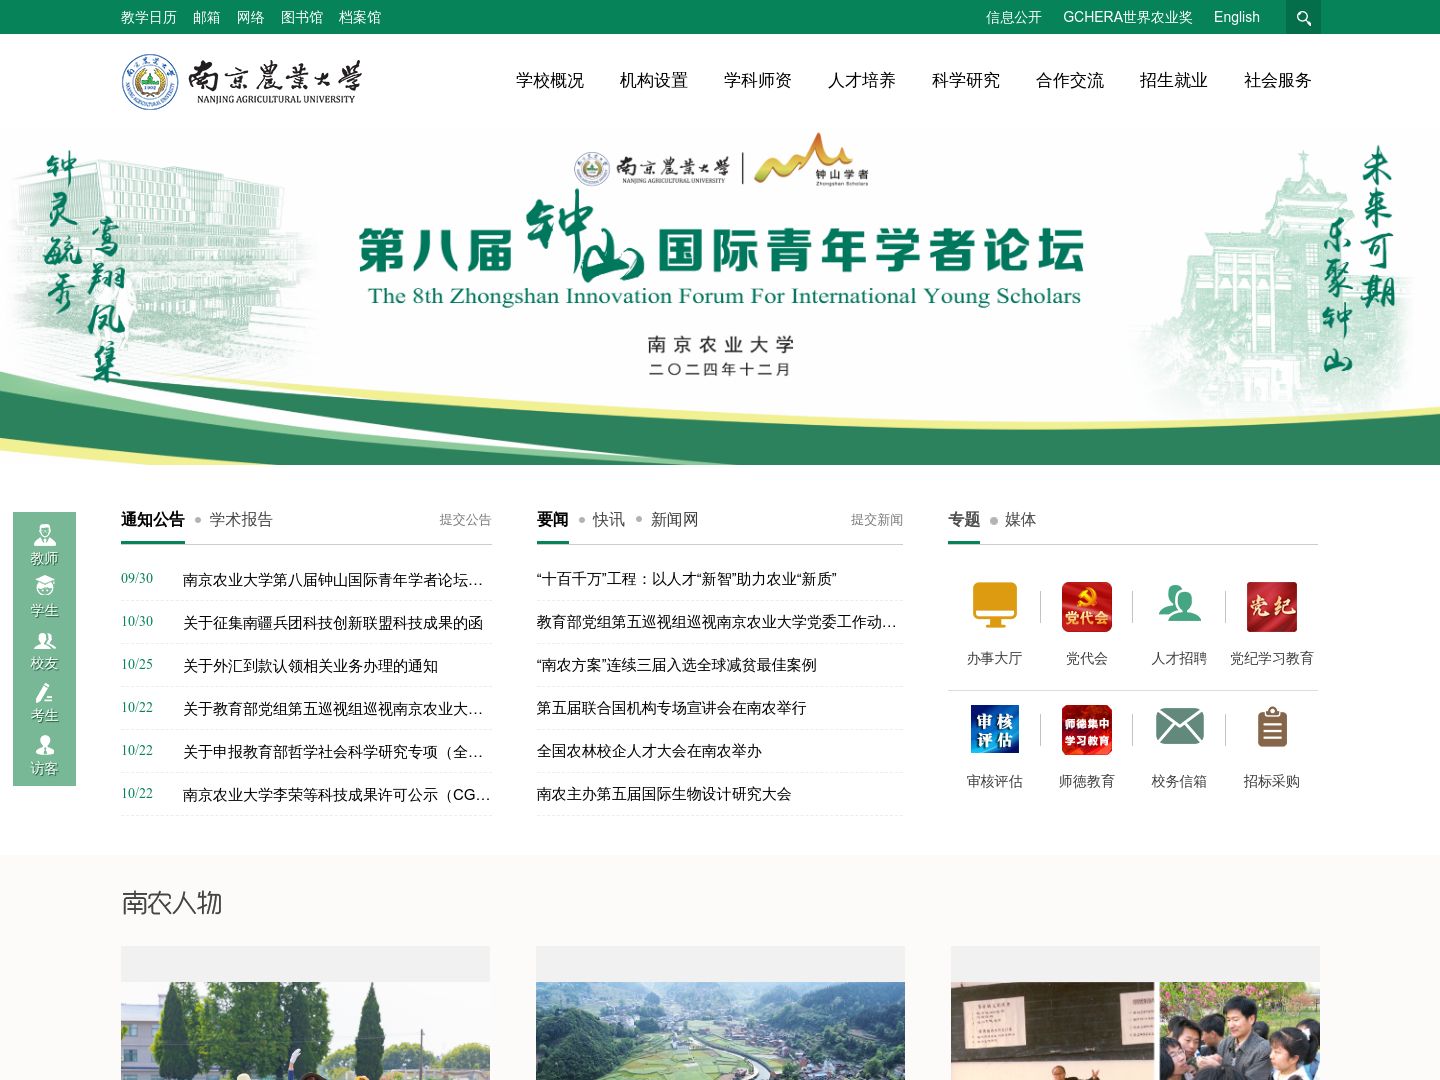Click the 师德教育 red icon
The width and height of the screenshot is (1440, 1080).
coord(1086,728)
